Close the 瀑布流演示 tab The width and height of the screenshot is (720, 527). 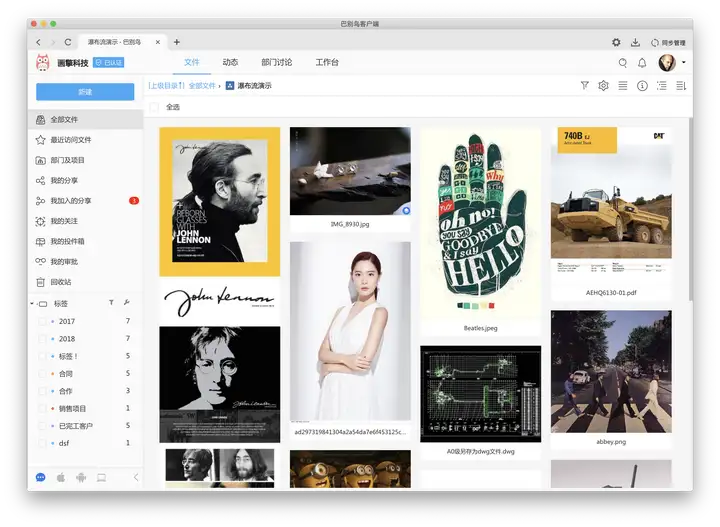click(x=158, y=42)
